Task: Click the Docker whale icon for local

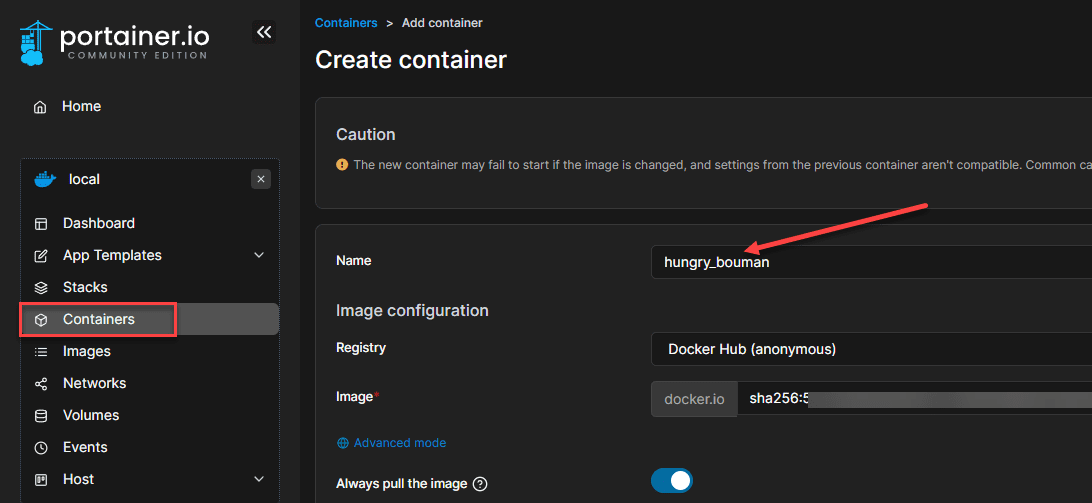Action: [45, 180]
